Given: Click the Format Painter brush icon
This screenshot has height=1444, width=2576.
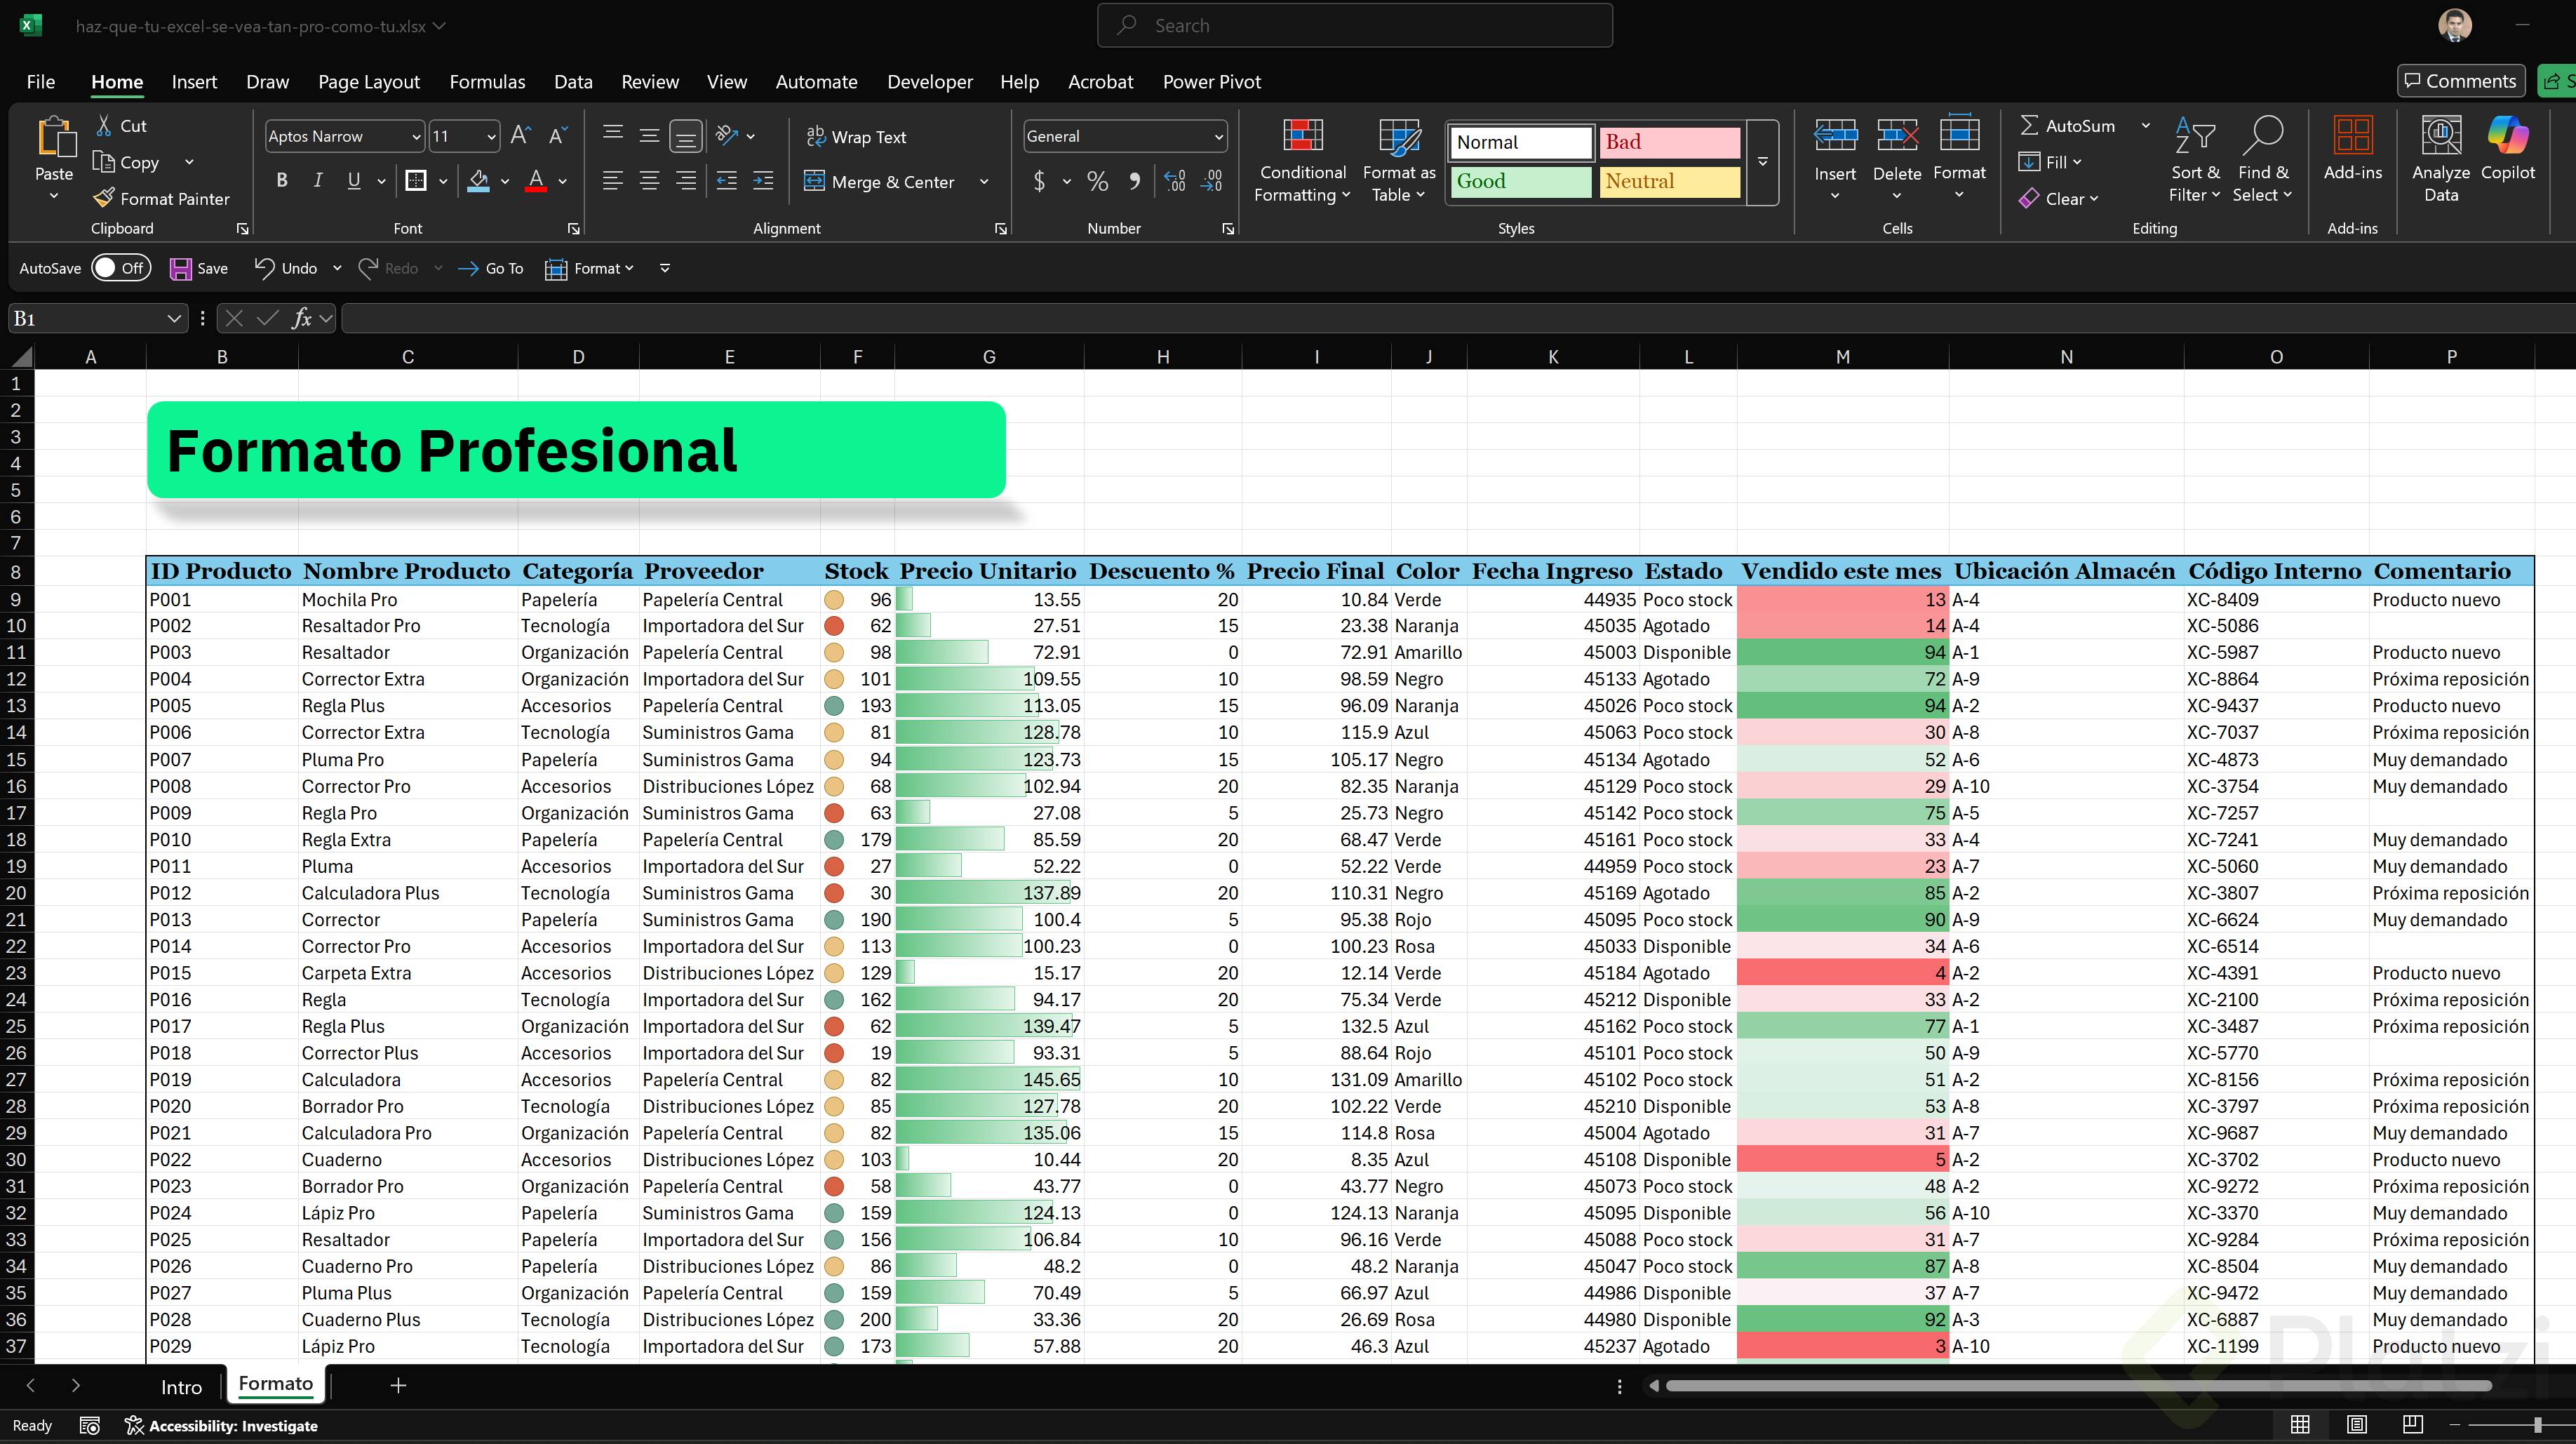Looking at the screenshot, I should pos(104,198).
